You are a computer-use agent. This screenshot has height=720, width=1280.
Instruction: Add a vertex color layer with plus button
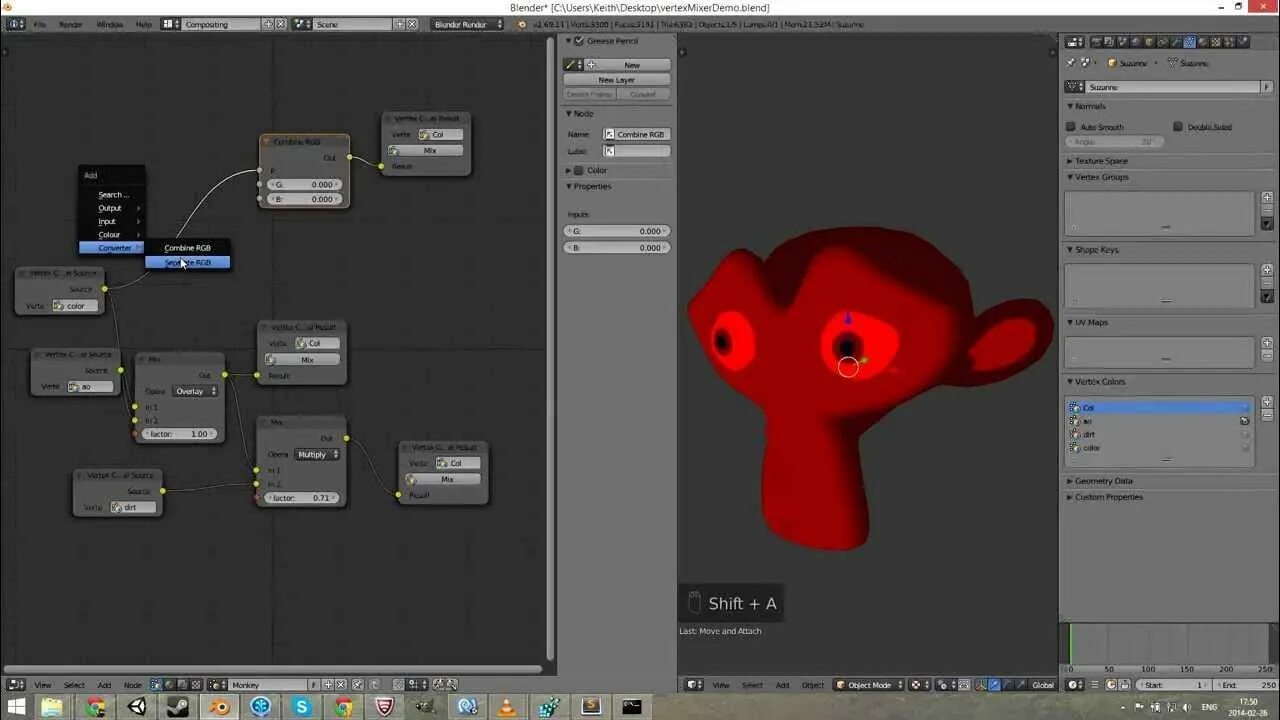[1267, 402]
